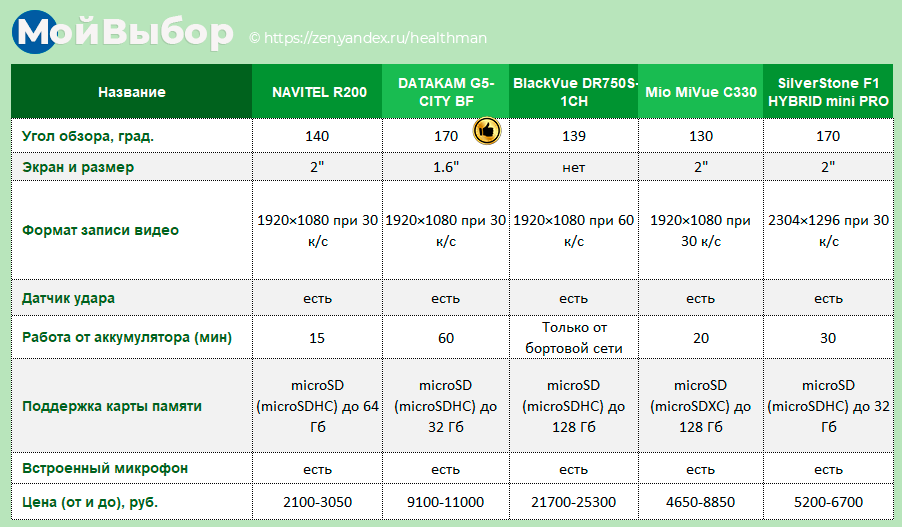Click the МойВыбор logo

click(x=122, y=33)
